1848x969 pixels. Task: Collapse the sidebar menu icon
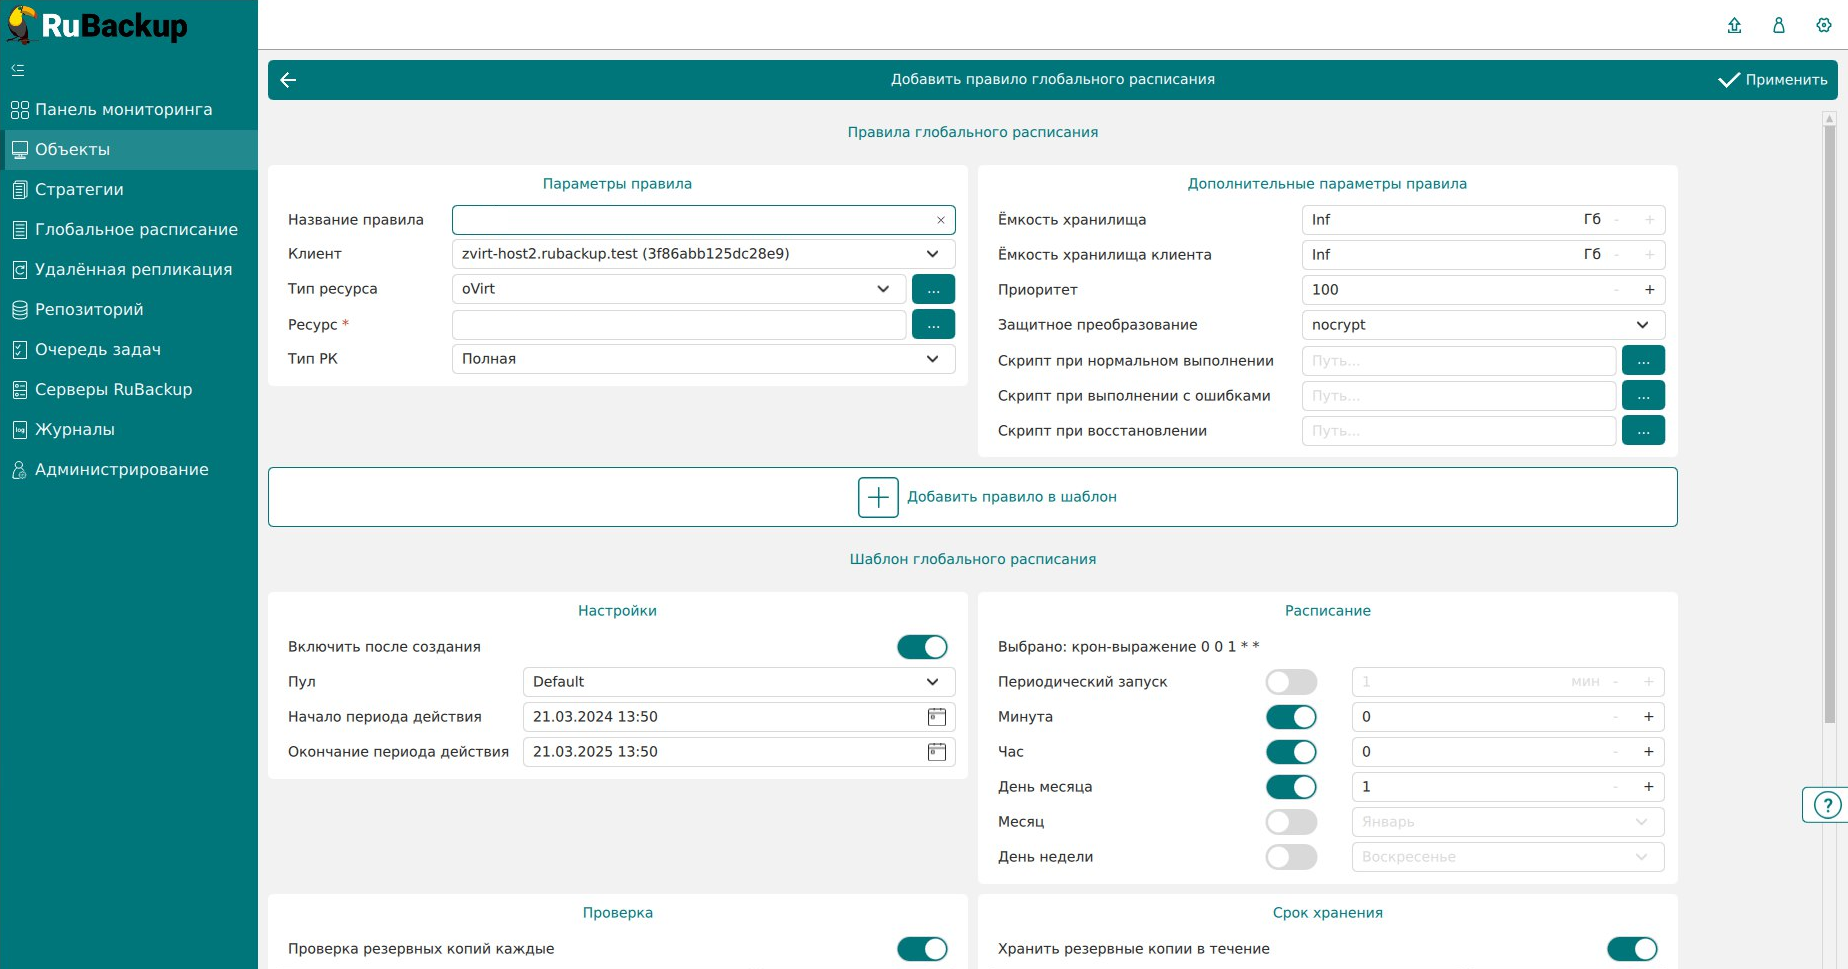pyautogui.click(x=18, y=70)
